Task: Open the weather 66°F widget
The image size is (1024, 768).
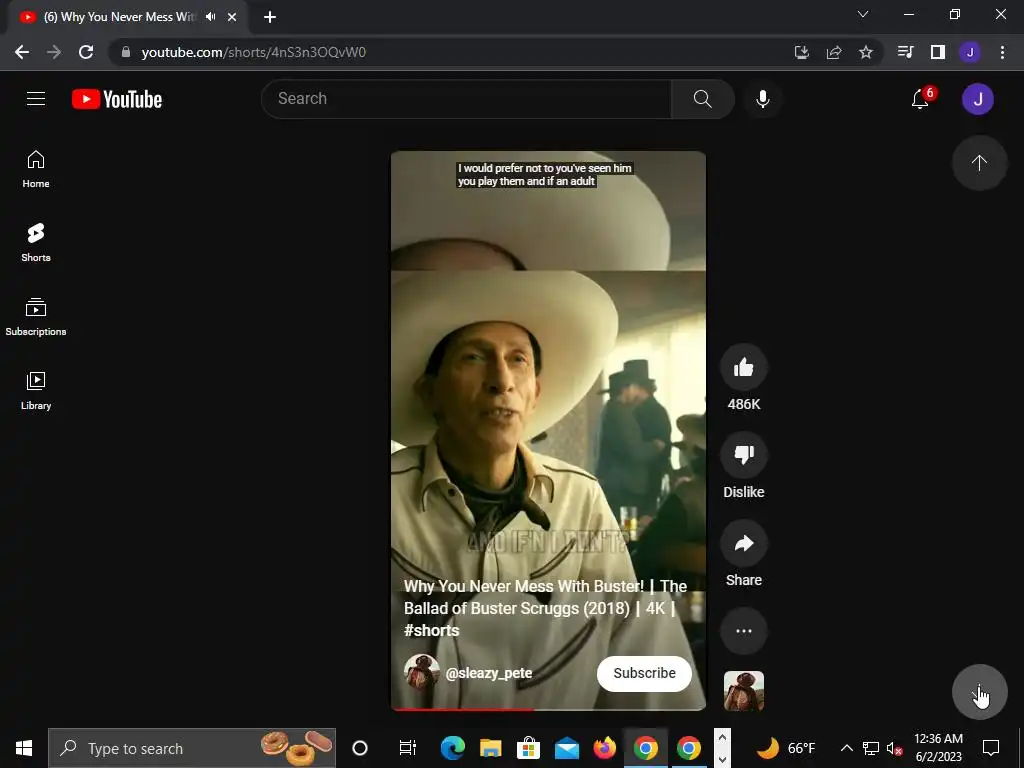Action: [786, 748]
